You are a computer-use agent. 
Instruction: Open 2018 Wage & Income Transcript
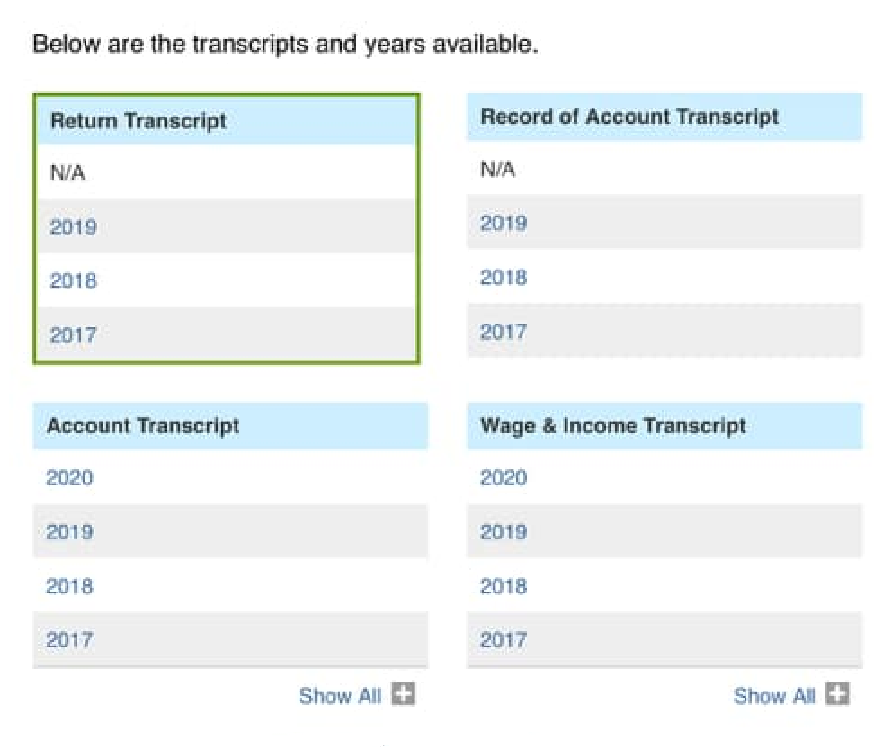503,586
